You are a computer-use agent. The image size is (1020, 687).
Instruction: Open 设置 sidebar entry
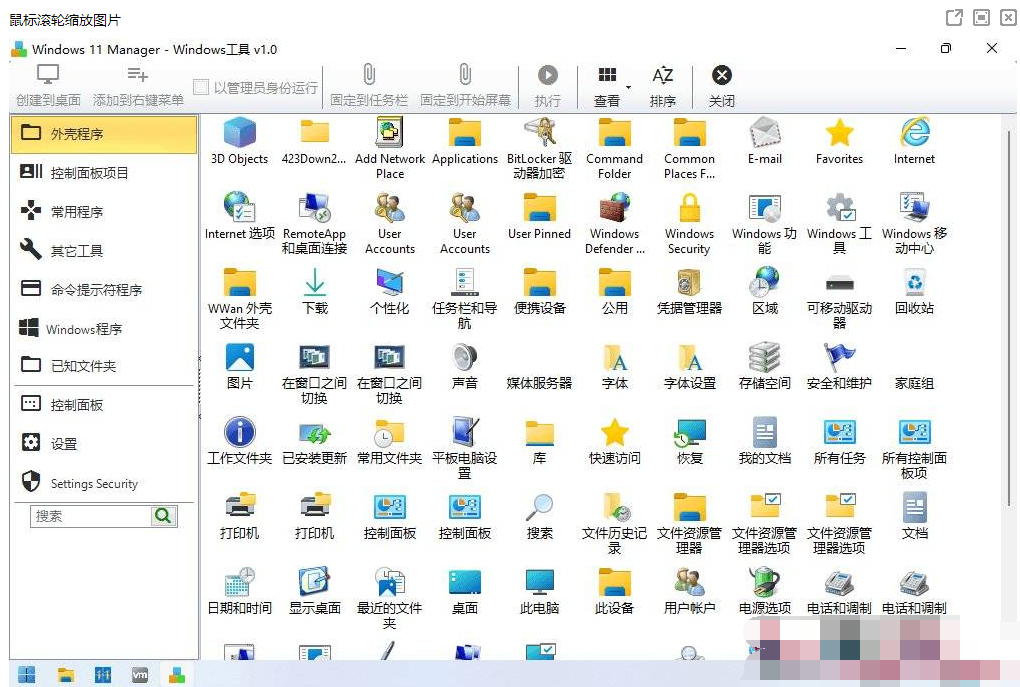pyautogui.click(x=104, y=444)
